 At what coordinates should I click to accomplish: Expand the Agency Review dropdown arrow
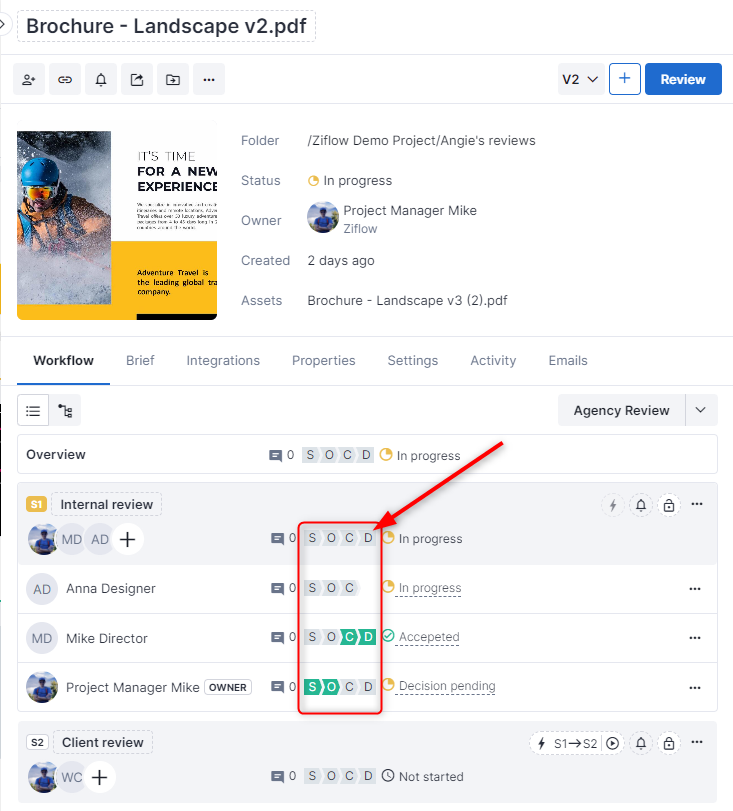(x=700, y=410)
